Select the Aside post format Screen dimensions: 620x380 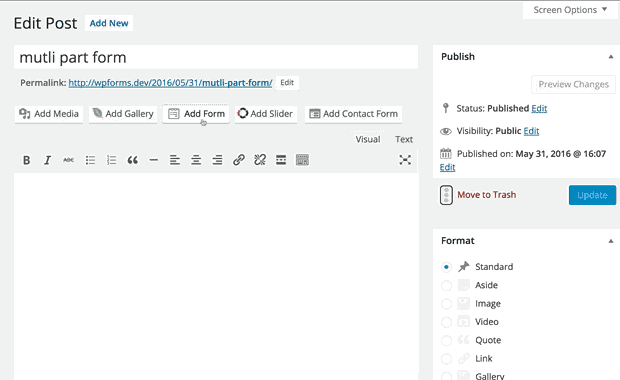coord(446,285)
